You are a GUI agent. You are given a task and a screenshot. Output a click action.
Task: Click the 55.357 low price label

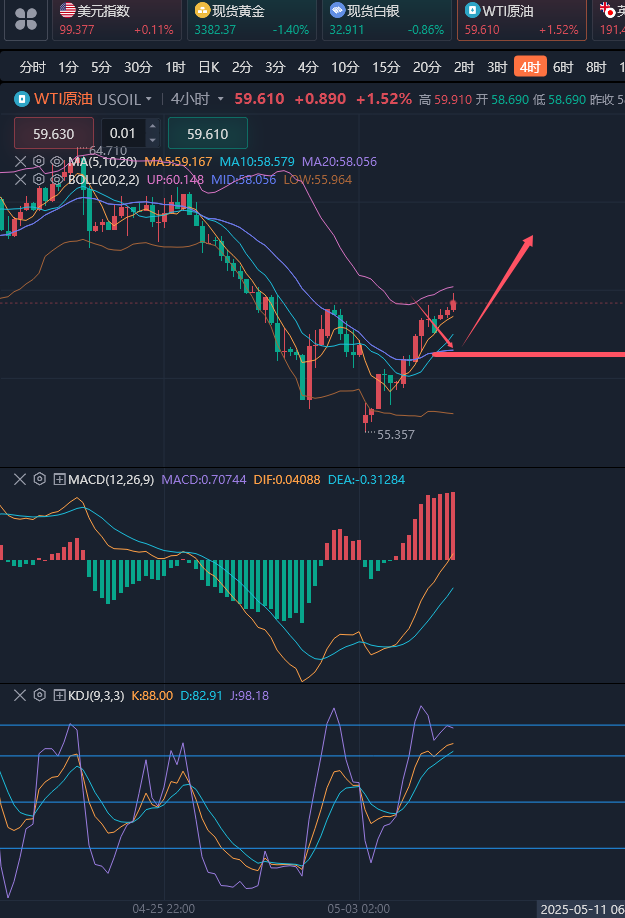pyautogui.click(x=396, y=435)
